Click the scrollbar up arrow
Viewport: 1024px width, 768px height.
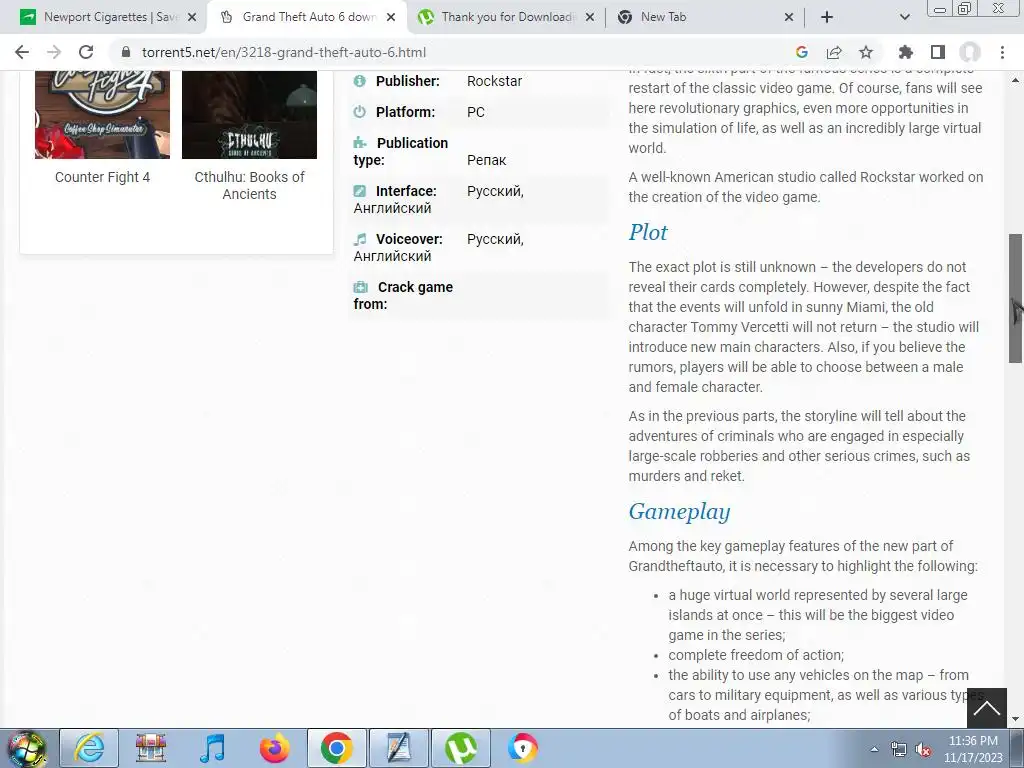point(1016,80)
